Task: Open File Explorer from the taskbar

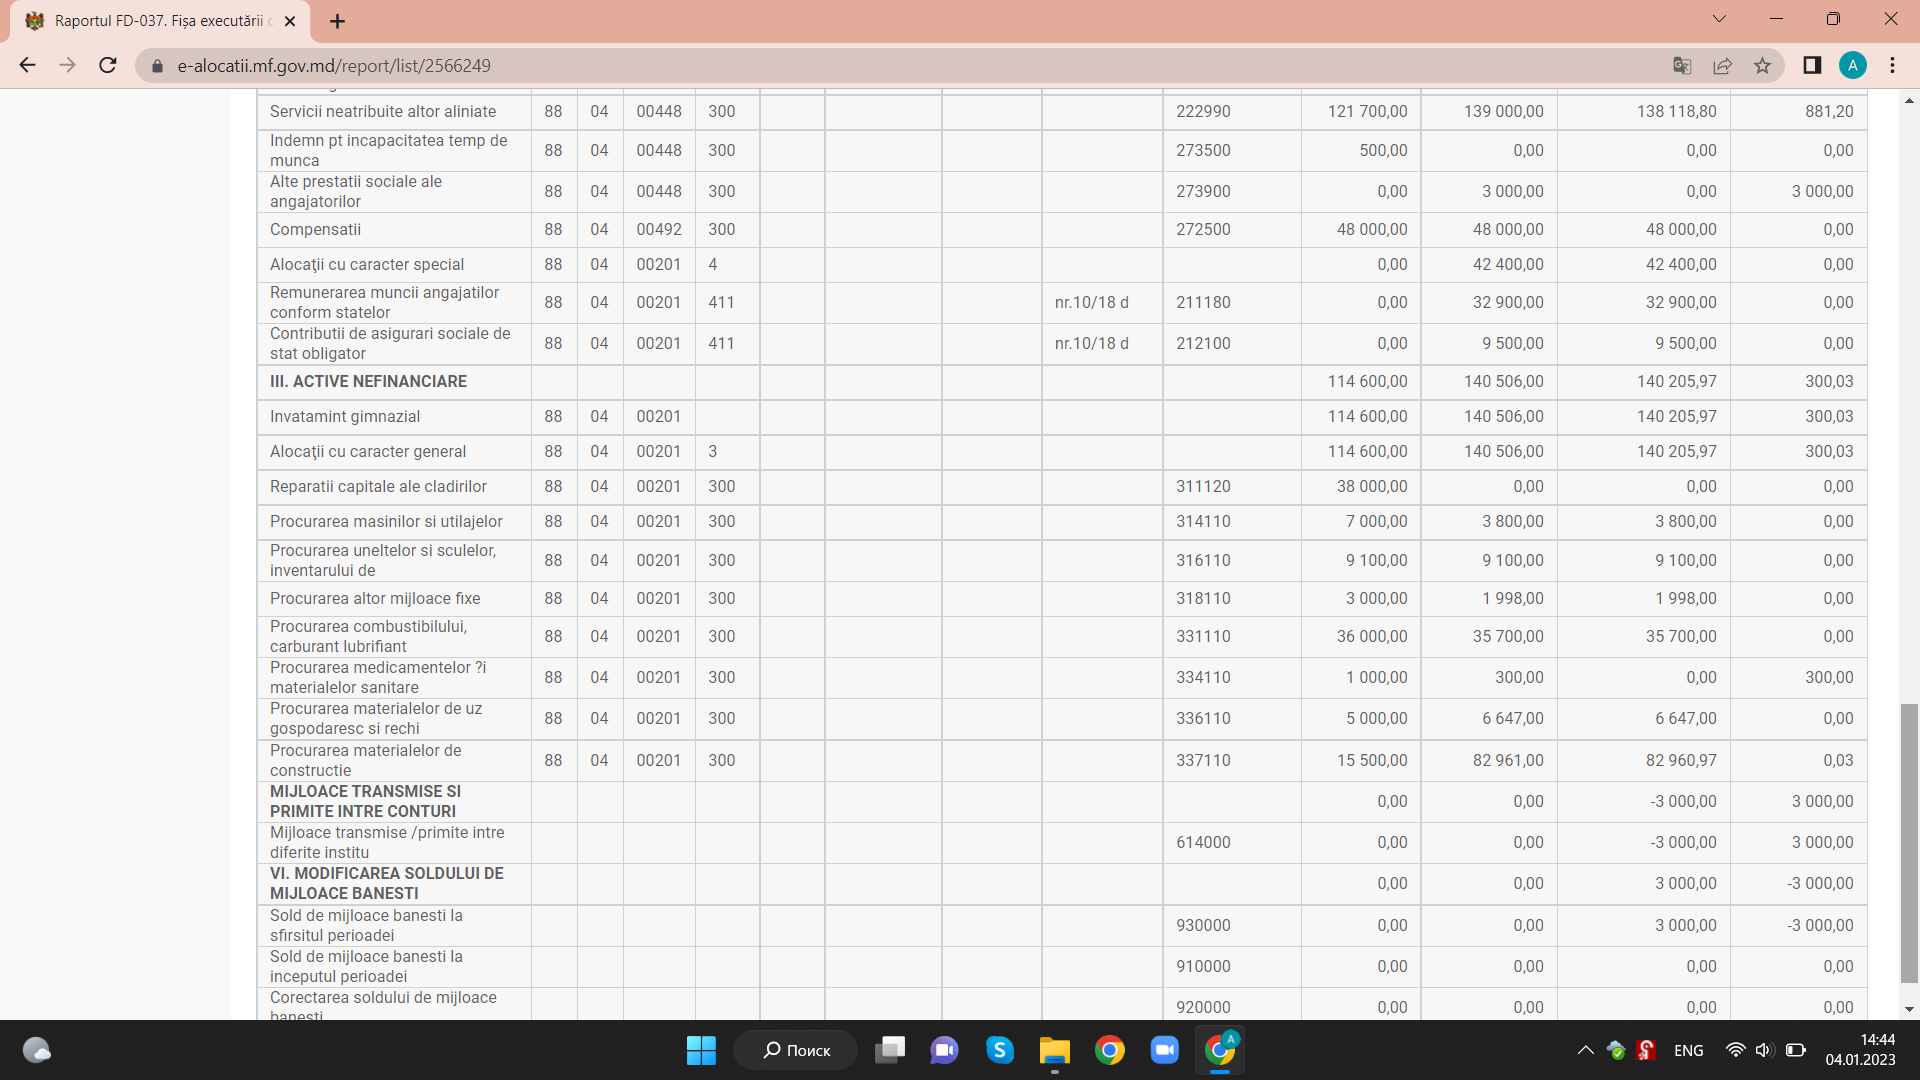Action: tap(1054, 1050)
